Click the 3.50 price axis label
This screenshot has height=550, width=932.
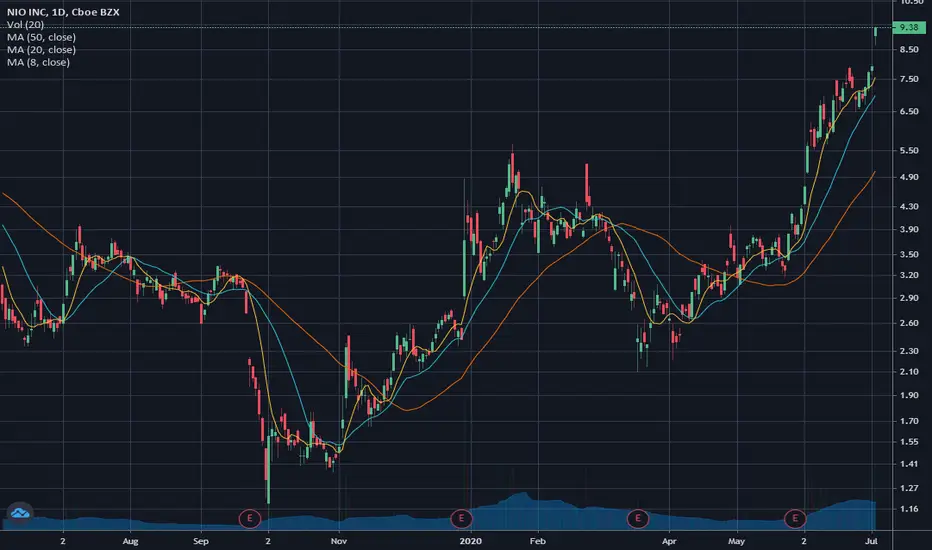(909, 254)
